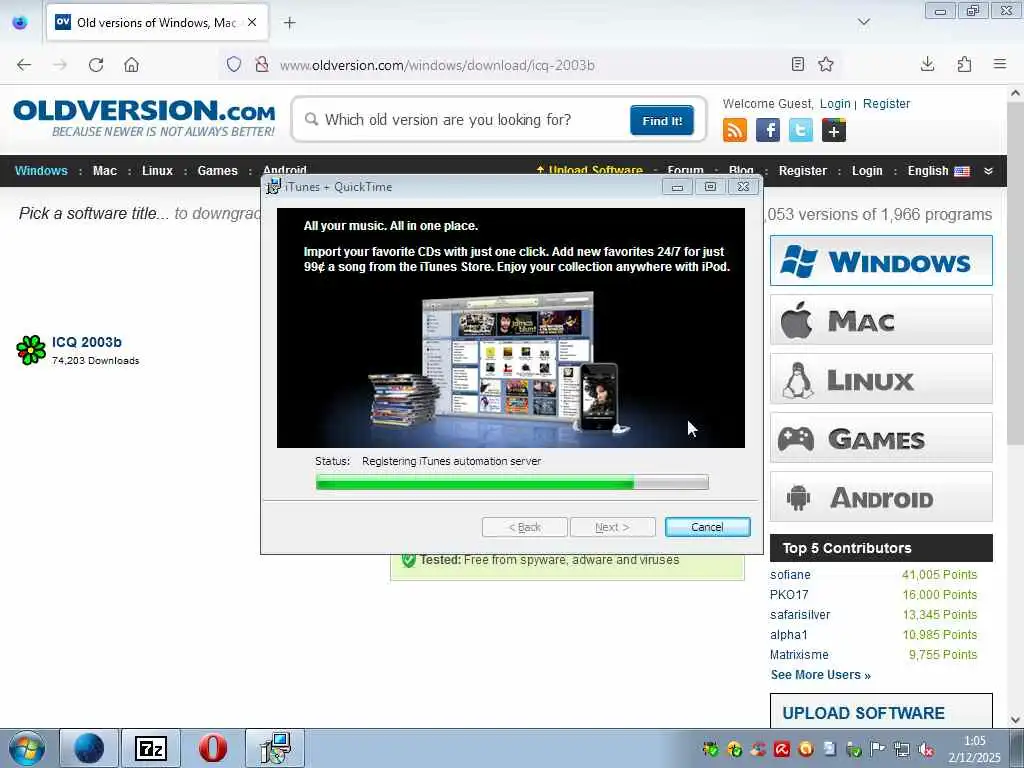Click the Find It! button
The image size is (1024, 768).
point(662,120)
